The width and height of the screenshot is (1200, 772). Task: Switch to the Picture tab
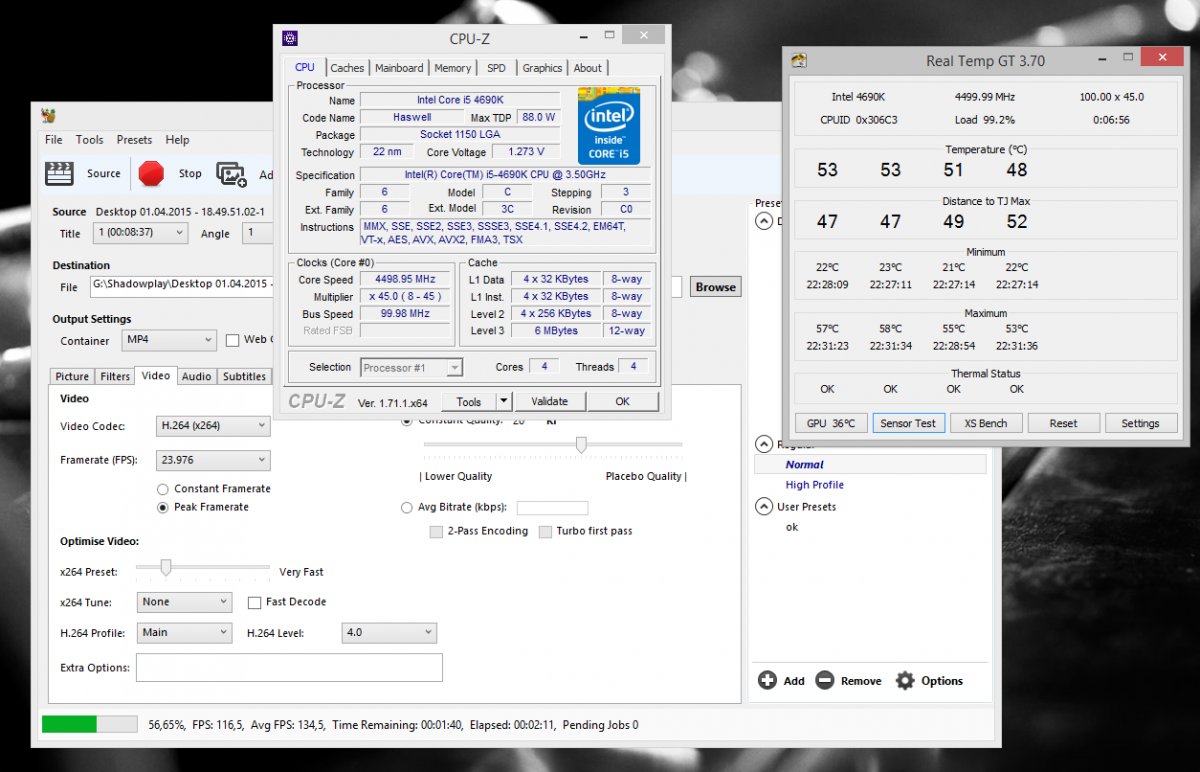tap(72, 376)
